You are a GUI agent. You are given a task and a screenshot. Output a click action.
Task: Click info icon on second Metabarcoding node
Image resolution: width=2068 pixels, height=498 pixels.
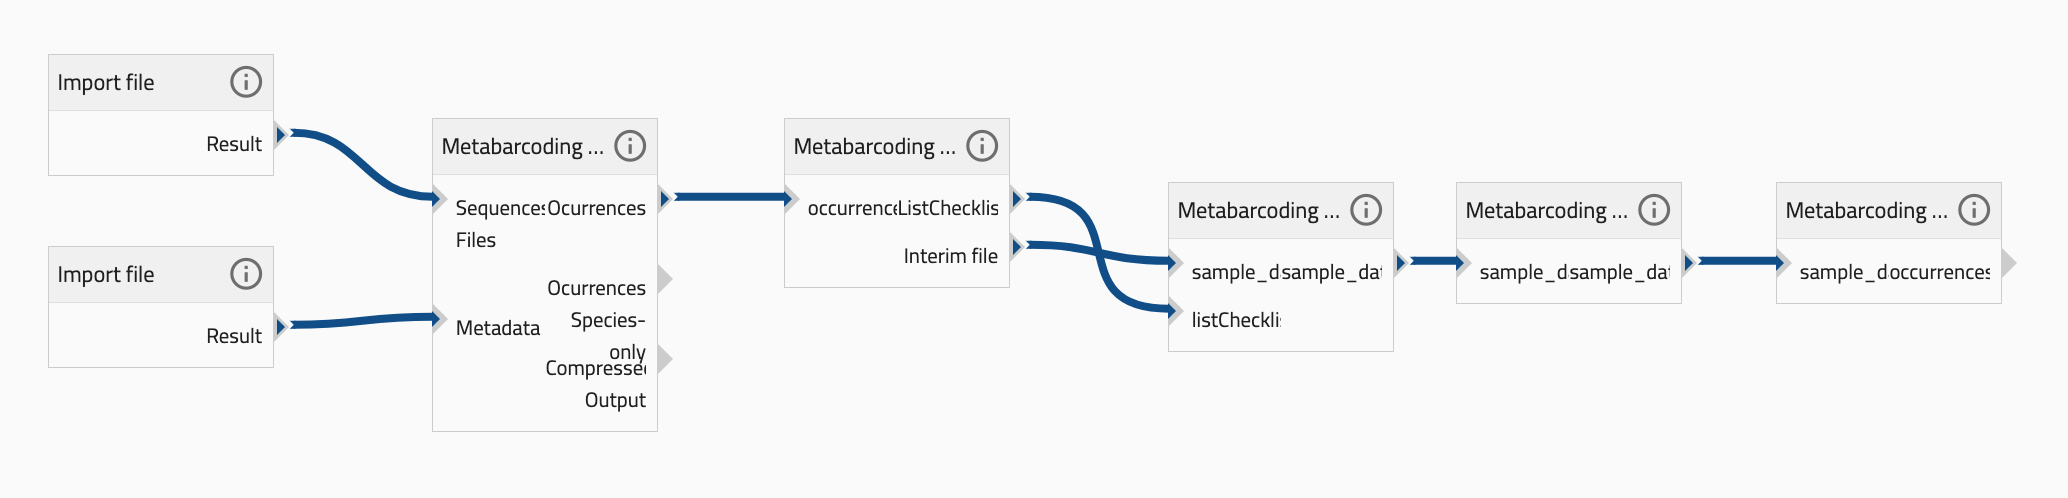[982, 146]
